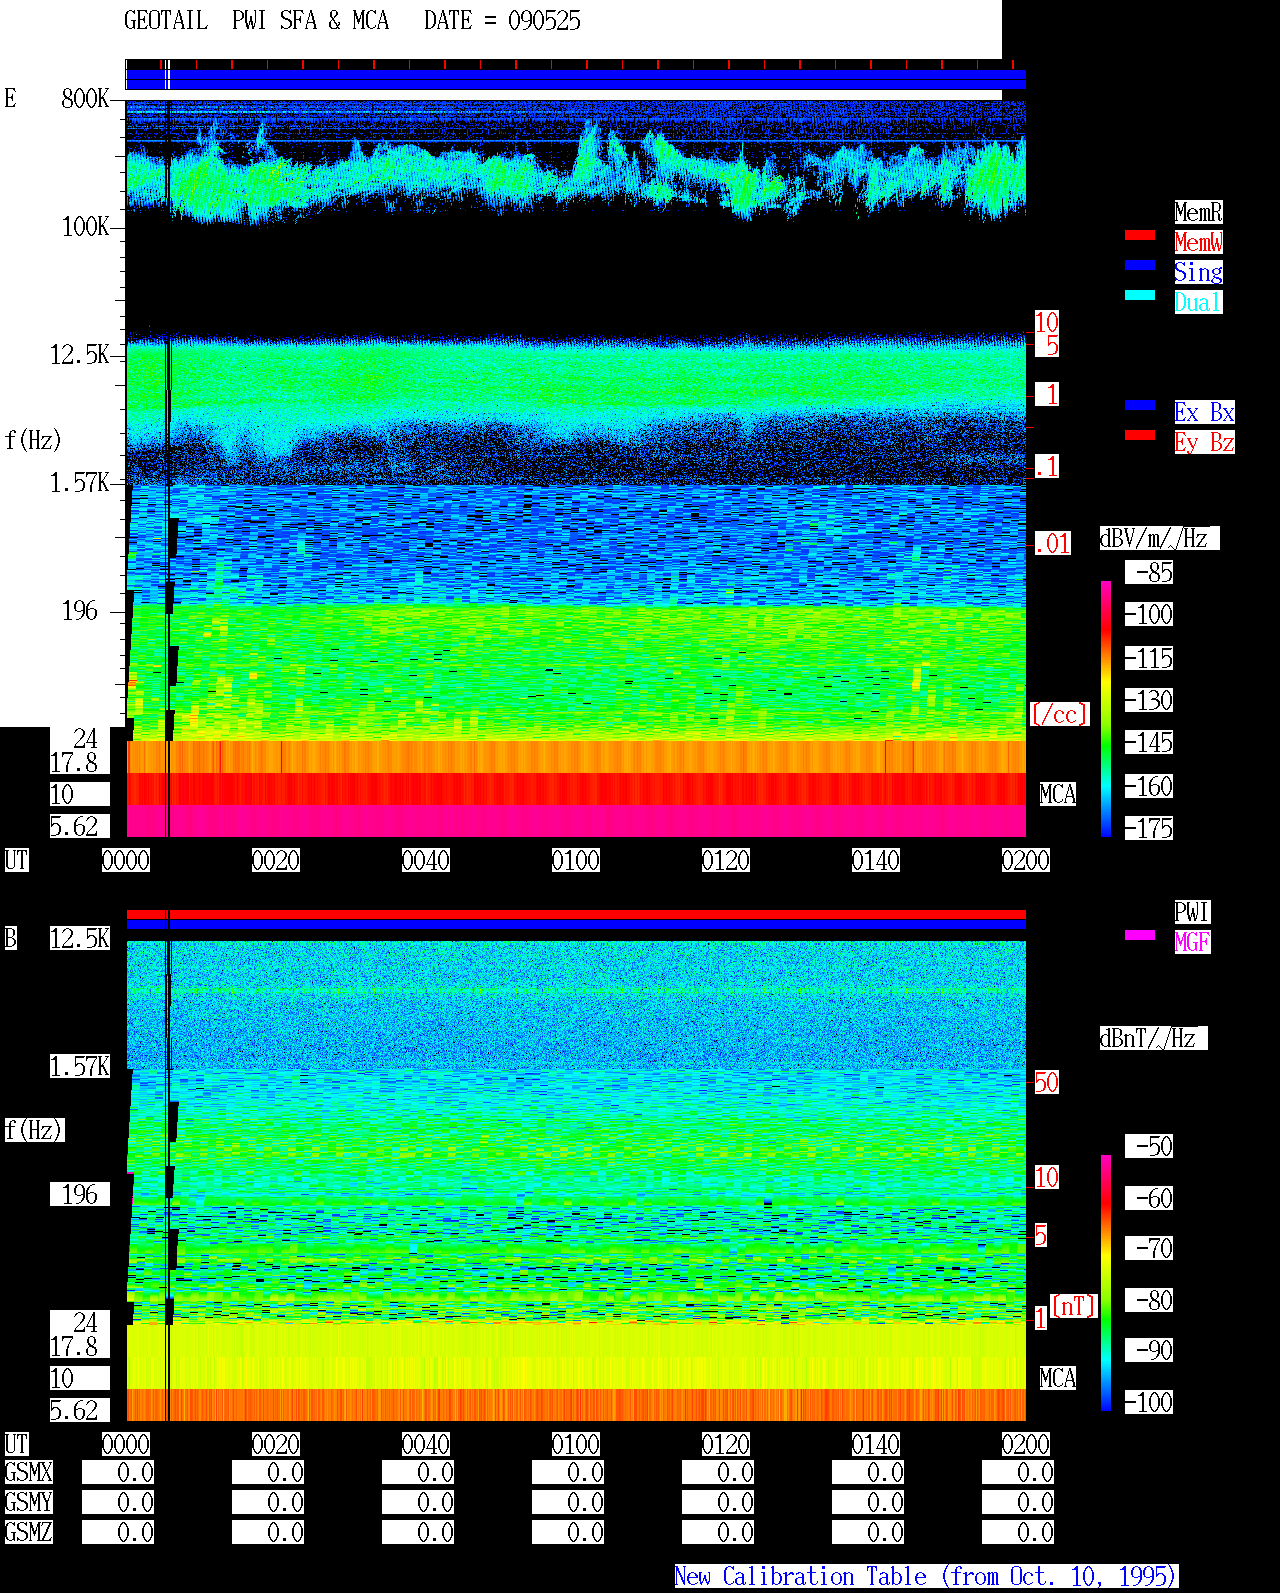Click the red MemW legend swatch

1140,235
